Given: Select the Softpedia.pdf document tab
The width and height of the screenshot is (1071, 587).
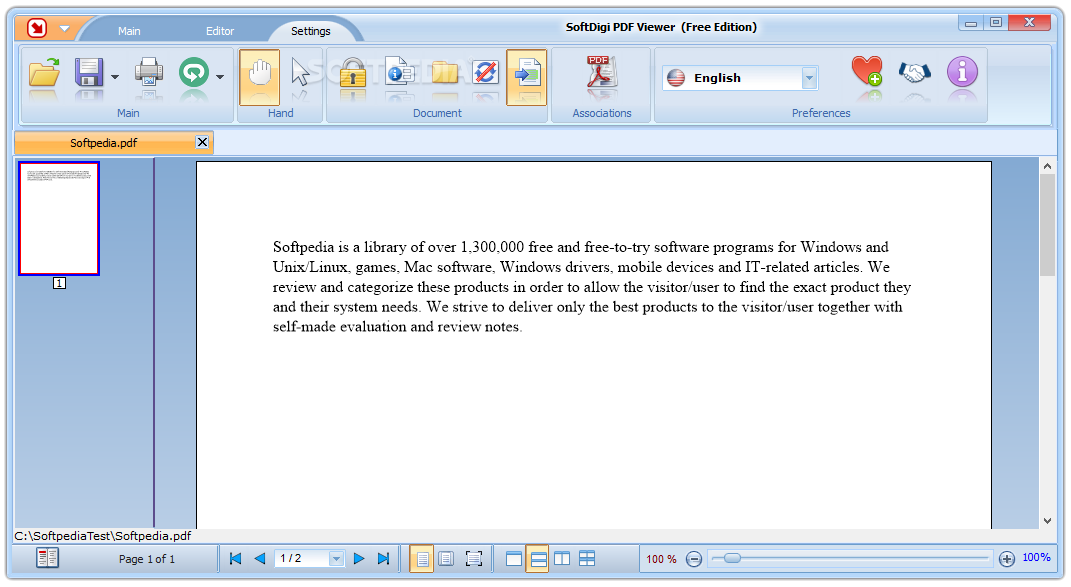Looking at the screenshot, I should click(104, 143).
